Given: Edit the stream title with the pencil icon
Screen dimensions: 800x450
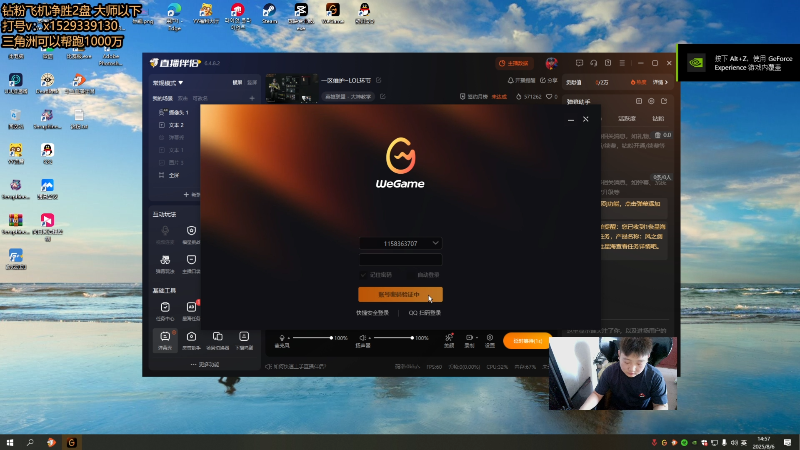Looking at the screenshot, I should click(379, 80).
